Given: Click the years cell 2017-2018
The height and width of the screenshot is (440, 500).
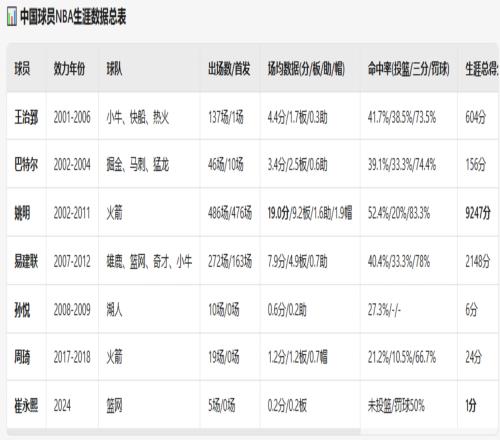Looking at the screenshot, I should [72, 357].
